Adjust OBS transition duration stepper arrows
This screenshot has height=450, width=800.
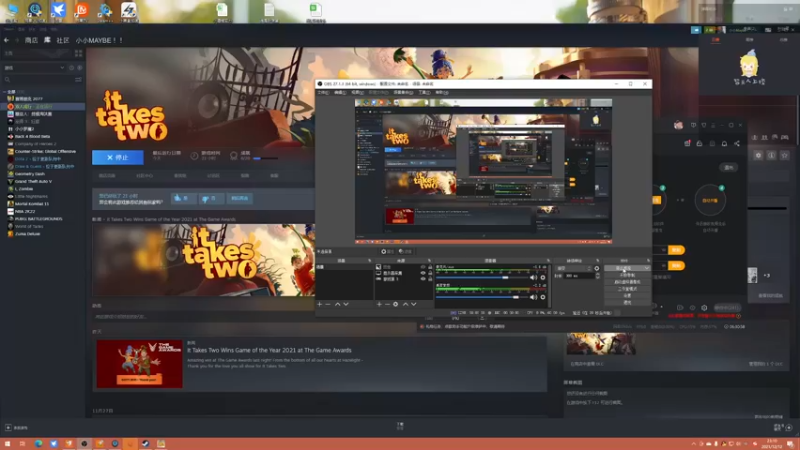click(x=597, y=276)
